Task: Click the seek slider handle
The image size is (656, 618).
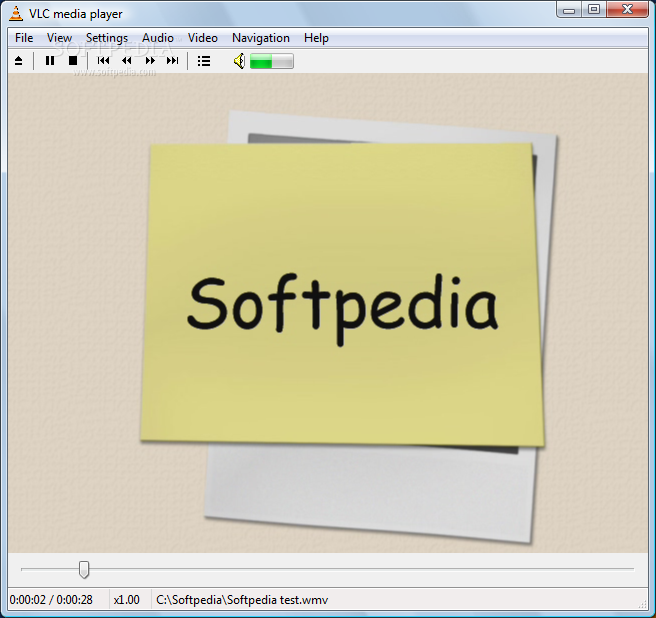Action: (x=84, y=569)
